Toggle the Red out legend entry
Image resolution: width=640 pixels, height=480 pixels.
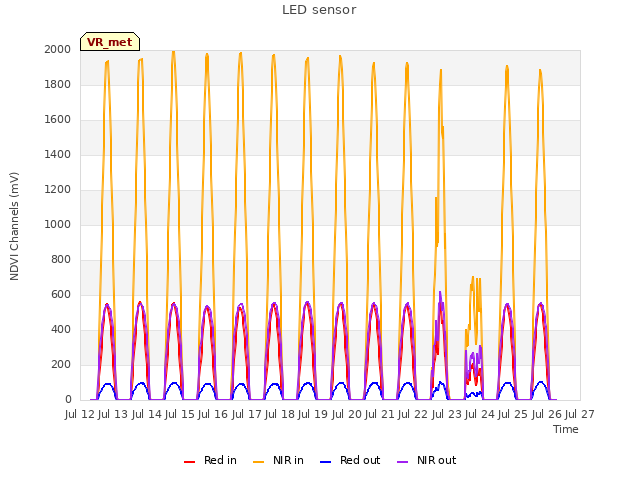click(350, 460)
